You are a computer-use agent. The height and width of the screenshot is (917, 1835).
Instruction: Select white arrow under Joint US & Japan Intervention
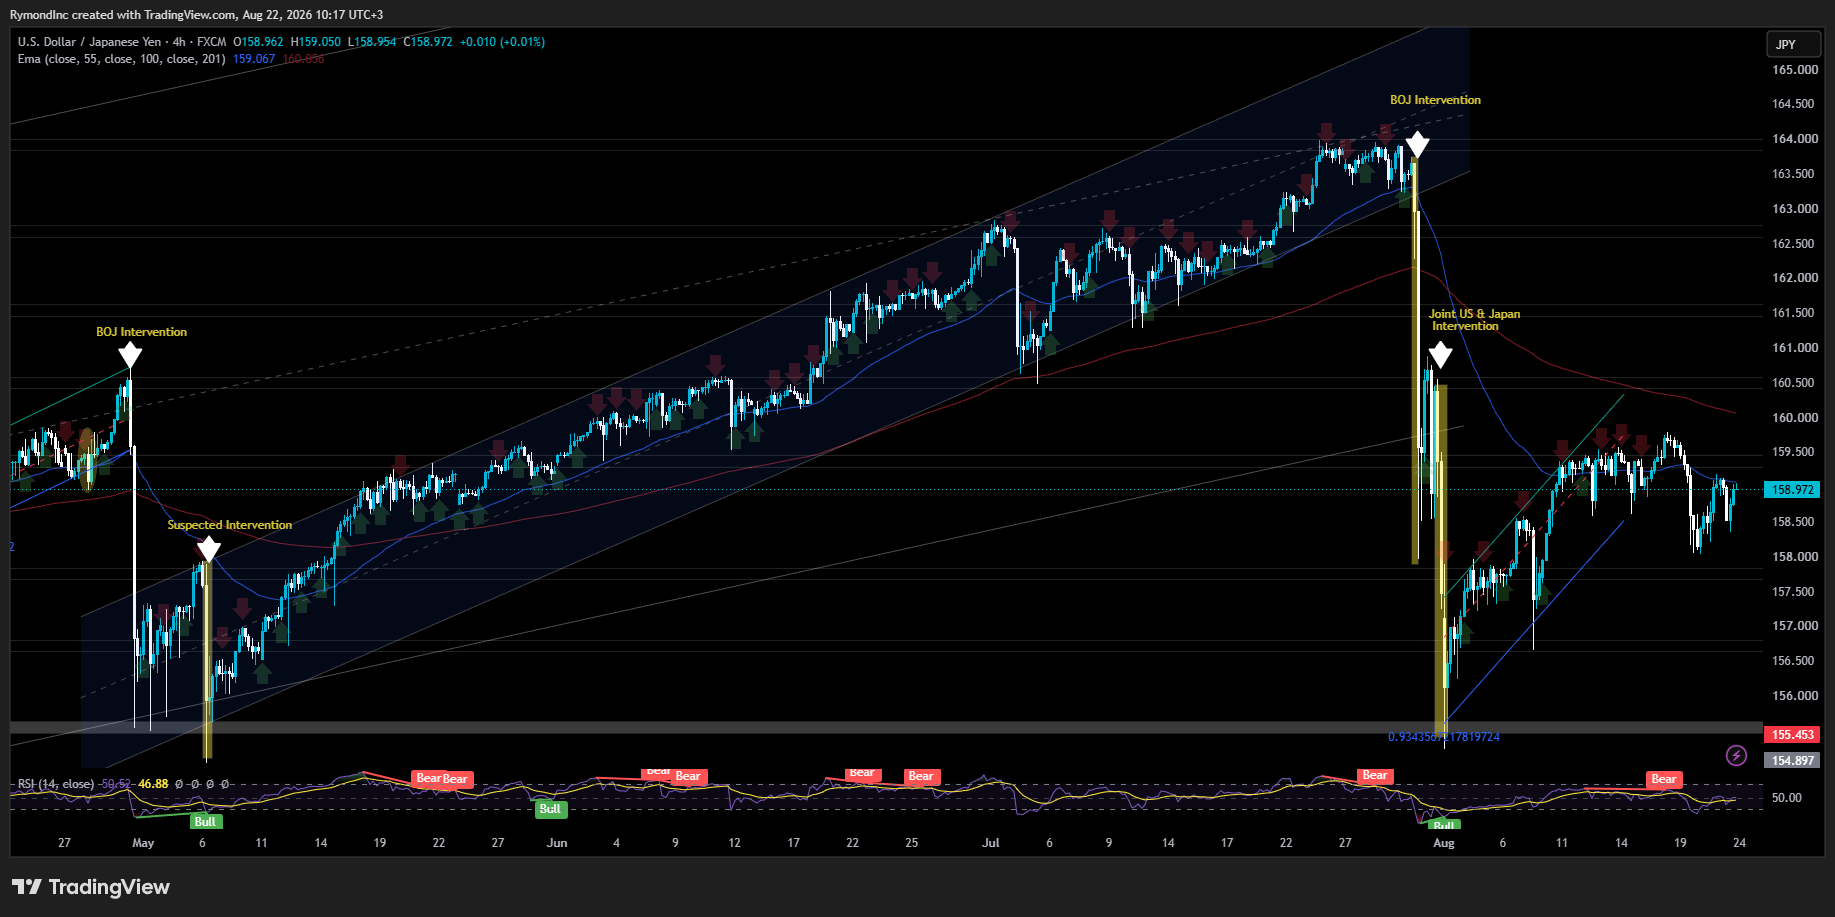click(1440, 355)
